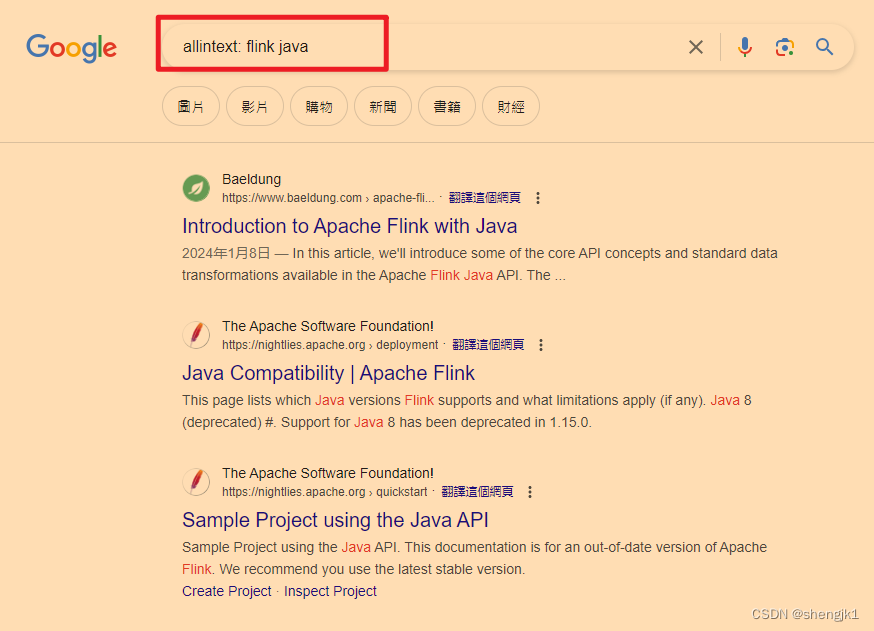Open Introduction to Apache Flink with Java
The image size is (874, 631).
pos(349,226)
